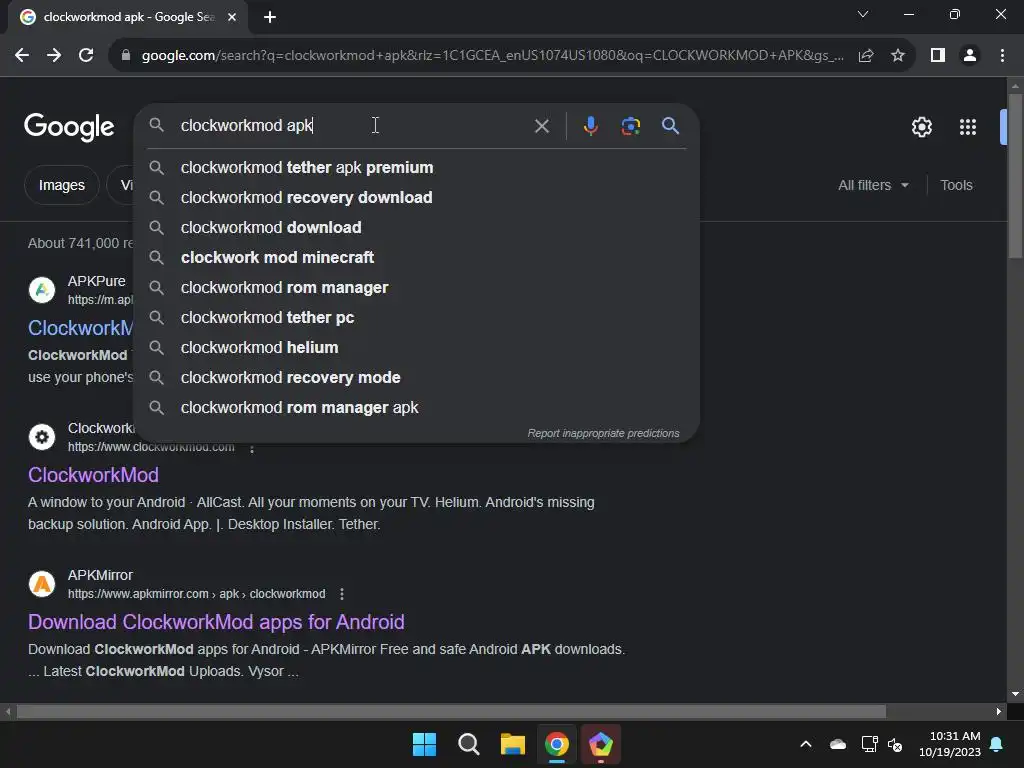1024x768 pixels.
Task: Click the vertical scrollbar thumb
Action: pyautogui.click(x=1015, y=176)
